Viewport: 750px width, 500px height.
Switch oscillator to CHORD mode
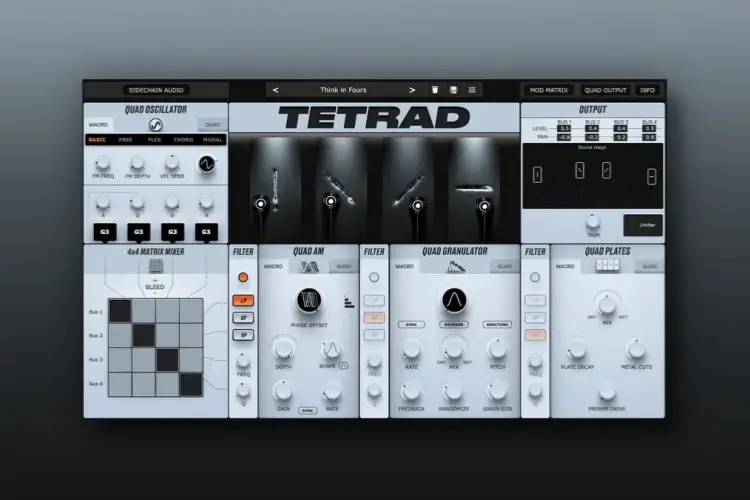tap(183, 140)
